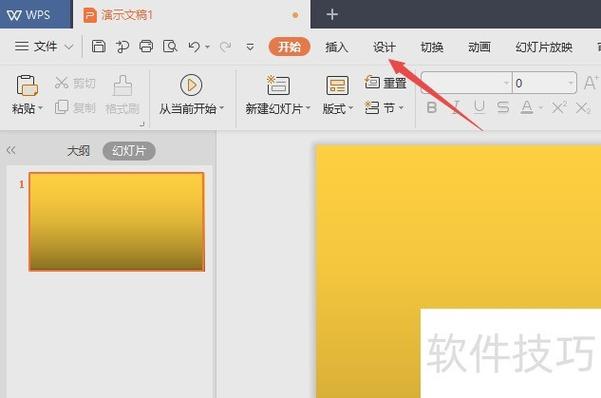601x398 pixels.
Task: Open the 幻灯片放映 ribbon tab
Action: coord(544,47)
